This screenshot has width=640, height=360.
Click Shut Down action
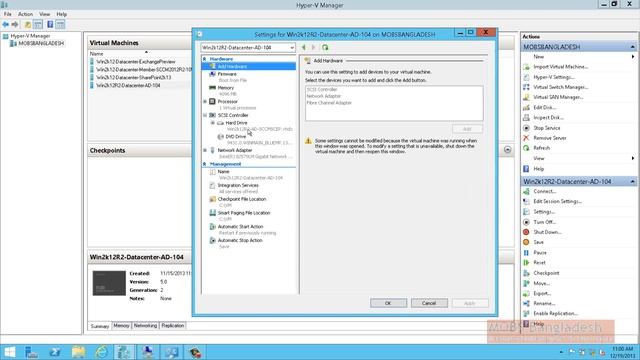tap(547, 232)
